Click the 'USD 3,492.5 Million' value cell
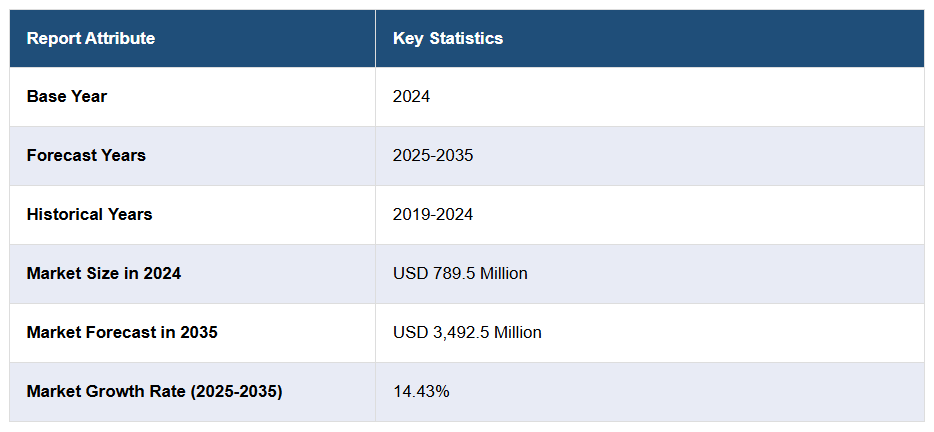The height and width of the screenshot is (432, 934). (x=467, y=332)
